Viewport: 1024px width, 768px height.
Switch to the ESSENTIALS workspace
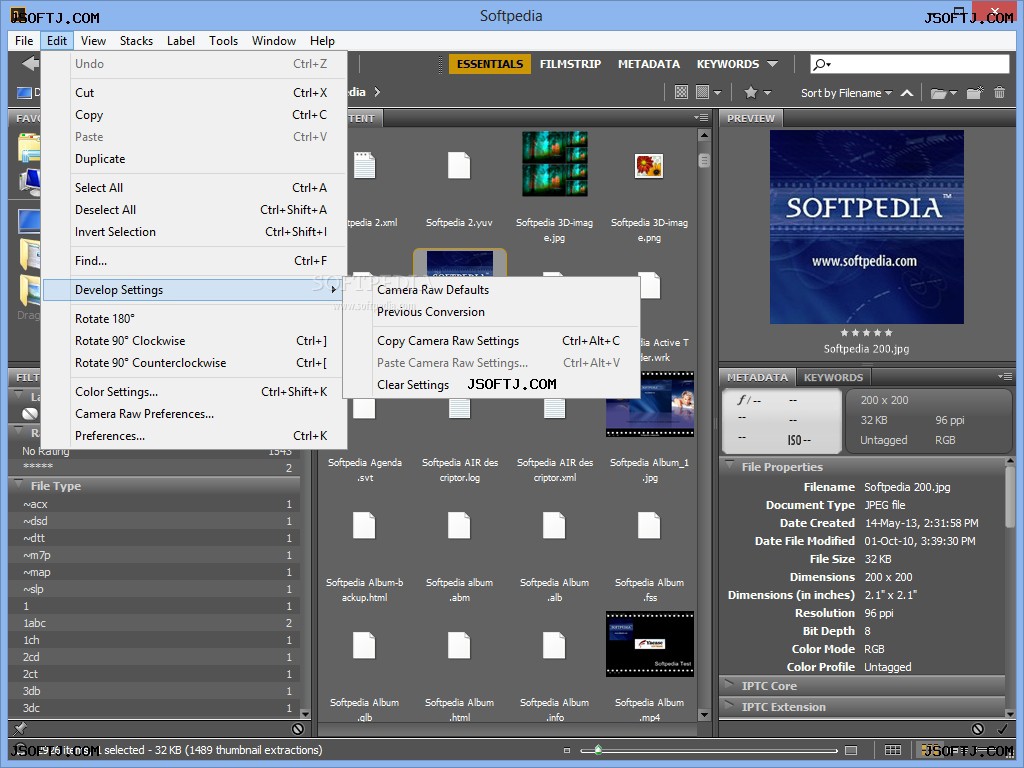pos(490,64)
